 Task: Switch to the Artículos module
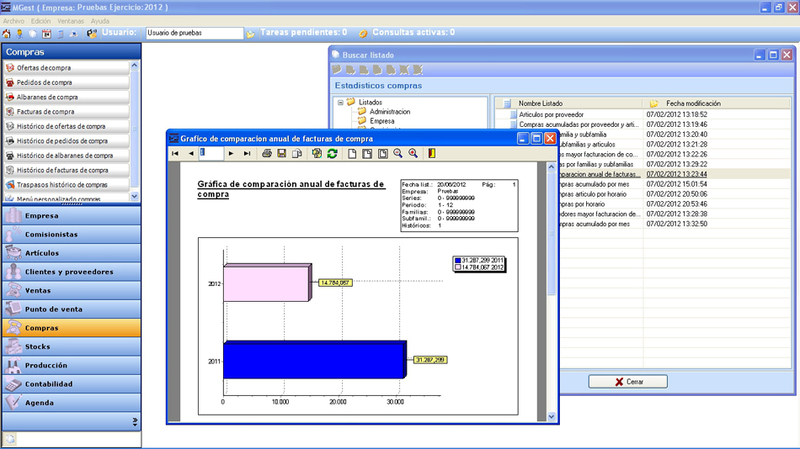[x=71, y=253]
